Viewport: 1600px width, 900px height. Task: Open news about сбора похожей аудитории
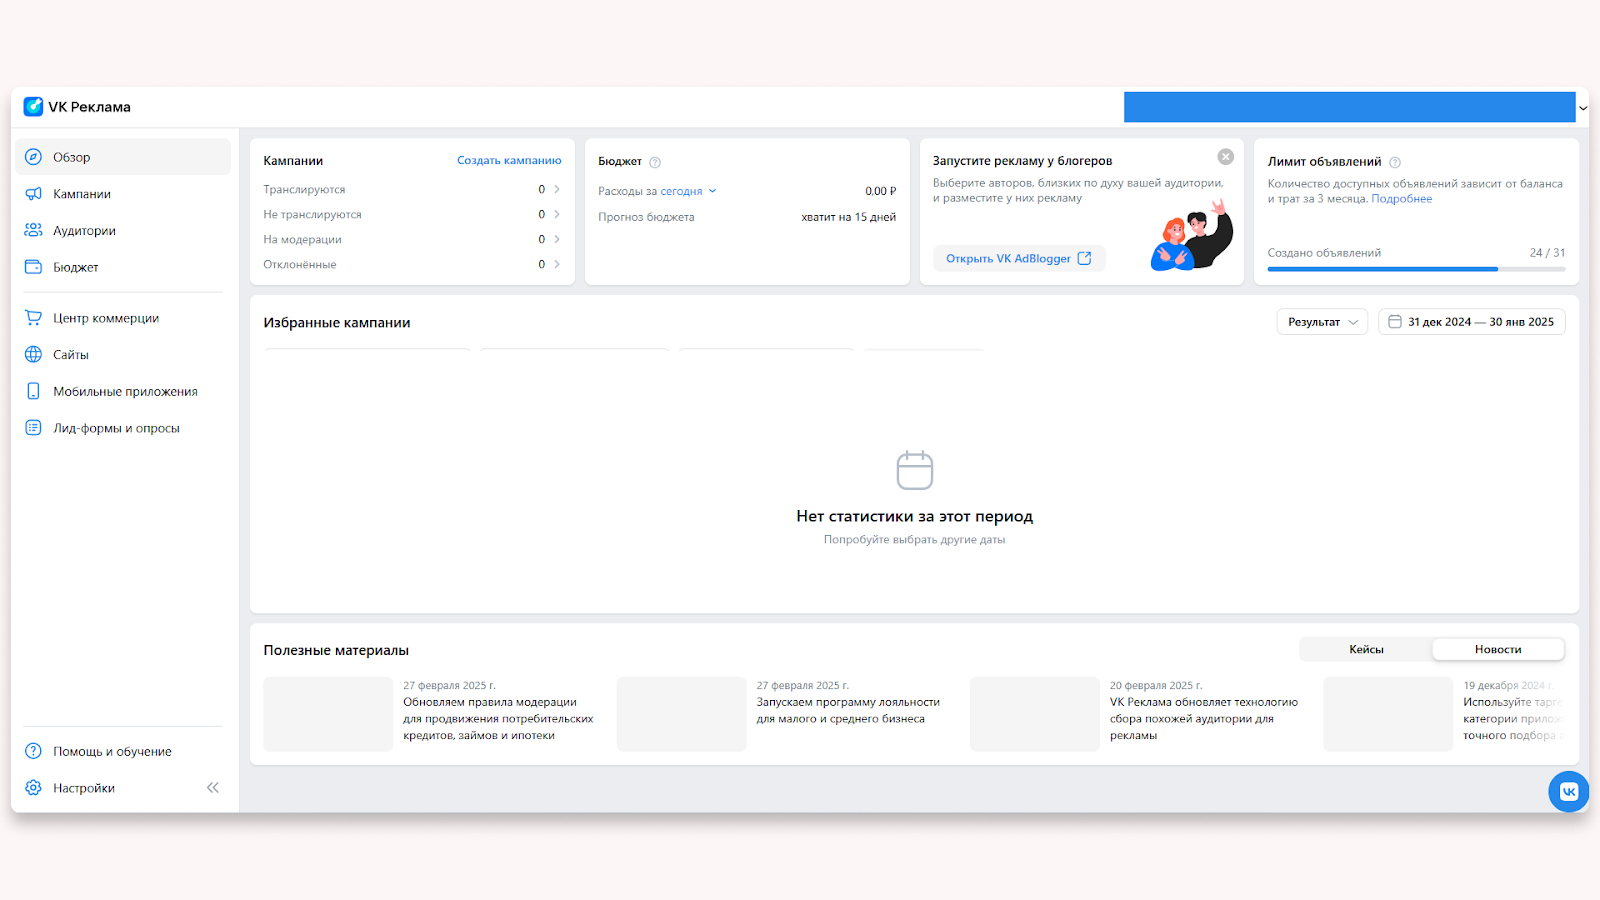pyautogui.click(x=1204, y=719)
